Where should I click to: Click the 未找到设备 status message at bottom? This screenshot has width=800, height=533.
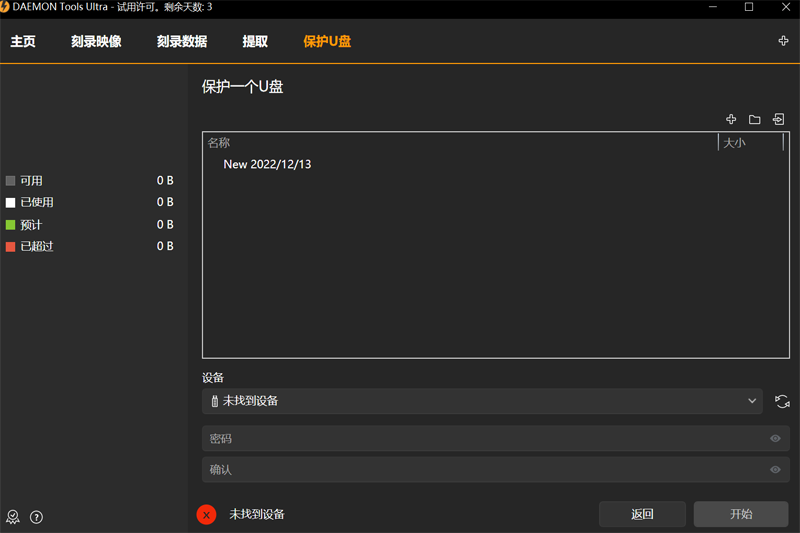coord(257,514)
